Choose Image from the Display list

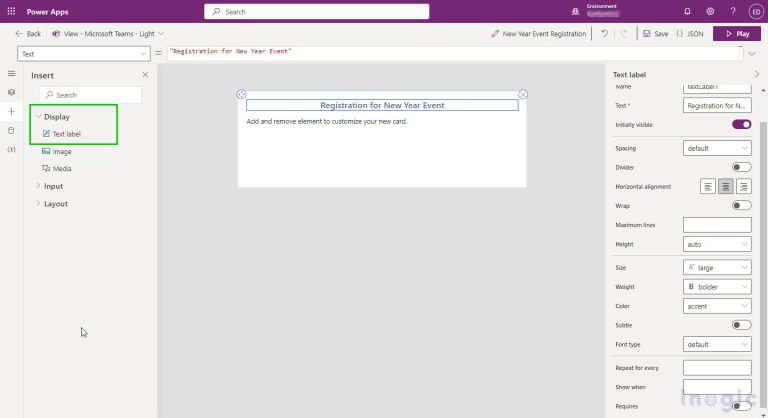pyautogui.click(x=61, y=151)
